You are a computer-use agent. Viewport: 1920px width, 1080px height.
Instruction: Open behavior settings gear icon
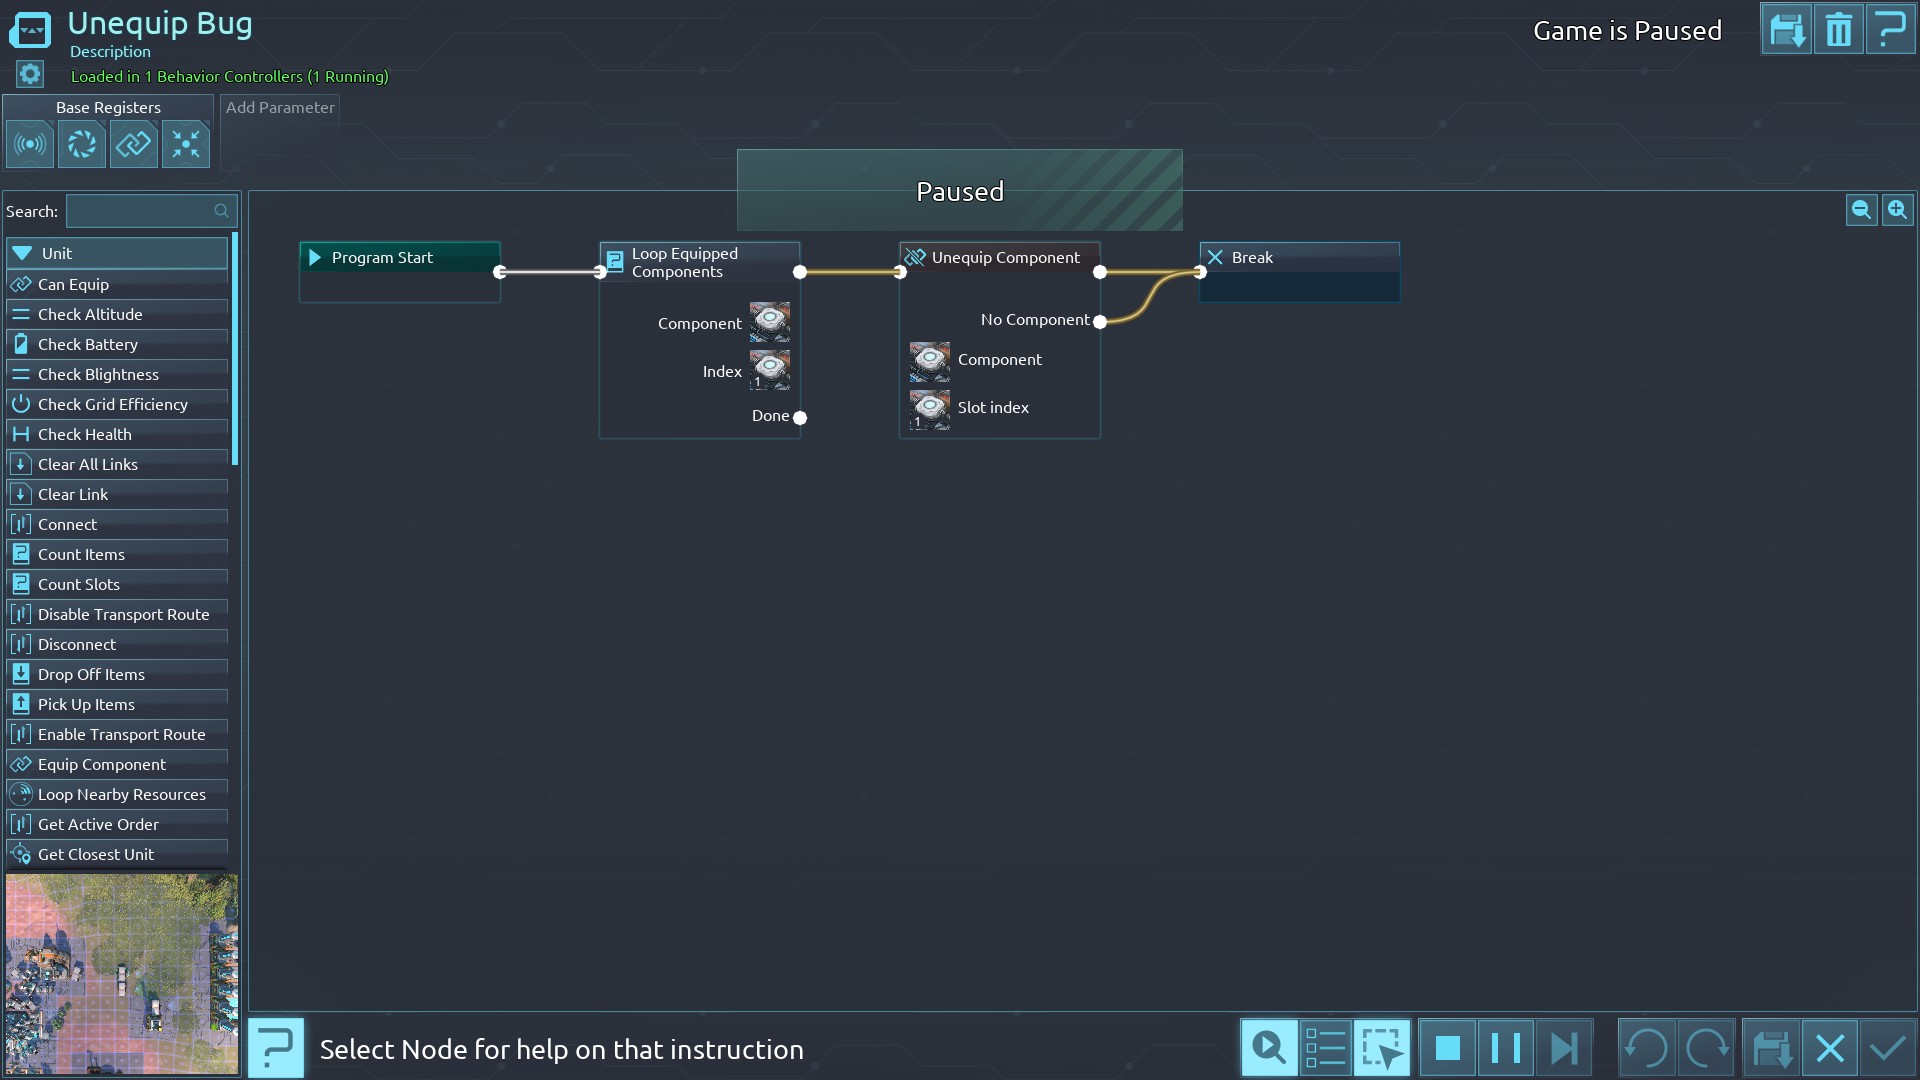click(30, 74)
